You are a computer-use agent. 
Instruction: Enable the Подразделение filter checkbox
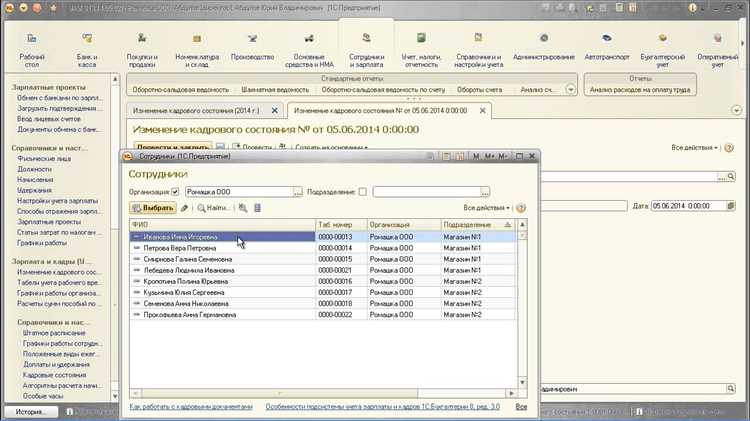coord(363,192)
